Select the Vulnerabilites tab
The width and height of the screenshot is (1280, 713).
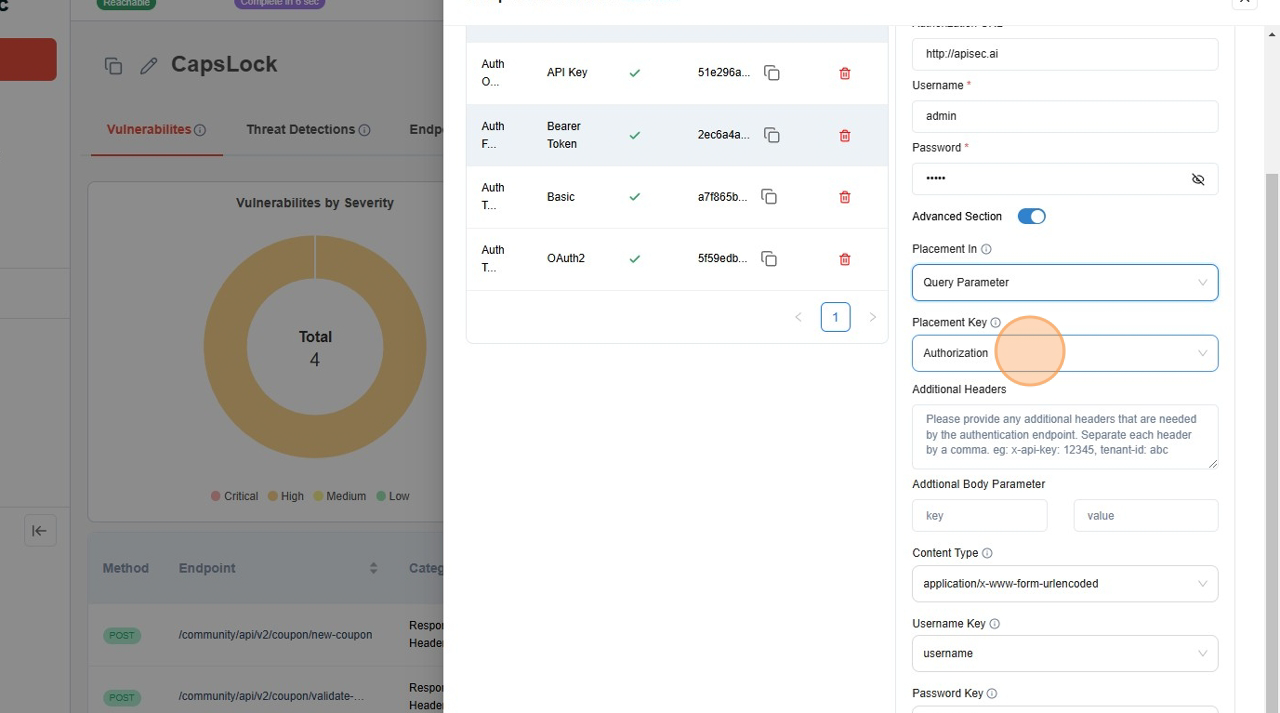(x=149, y=129)
